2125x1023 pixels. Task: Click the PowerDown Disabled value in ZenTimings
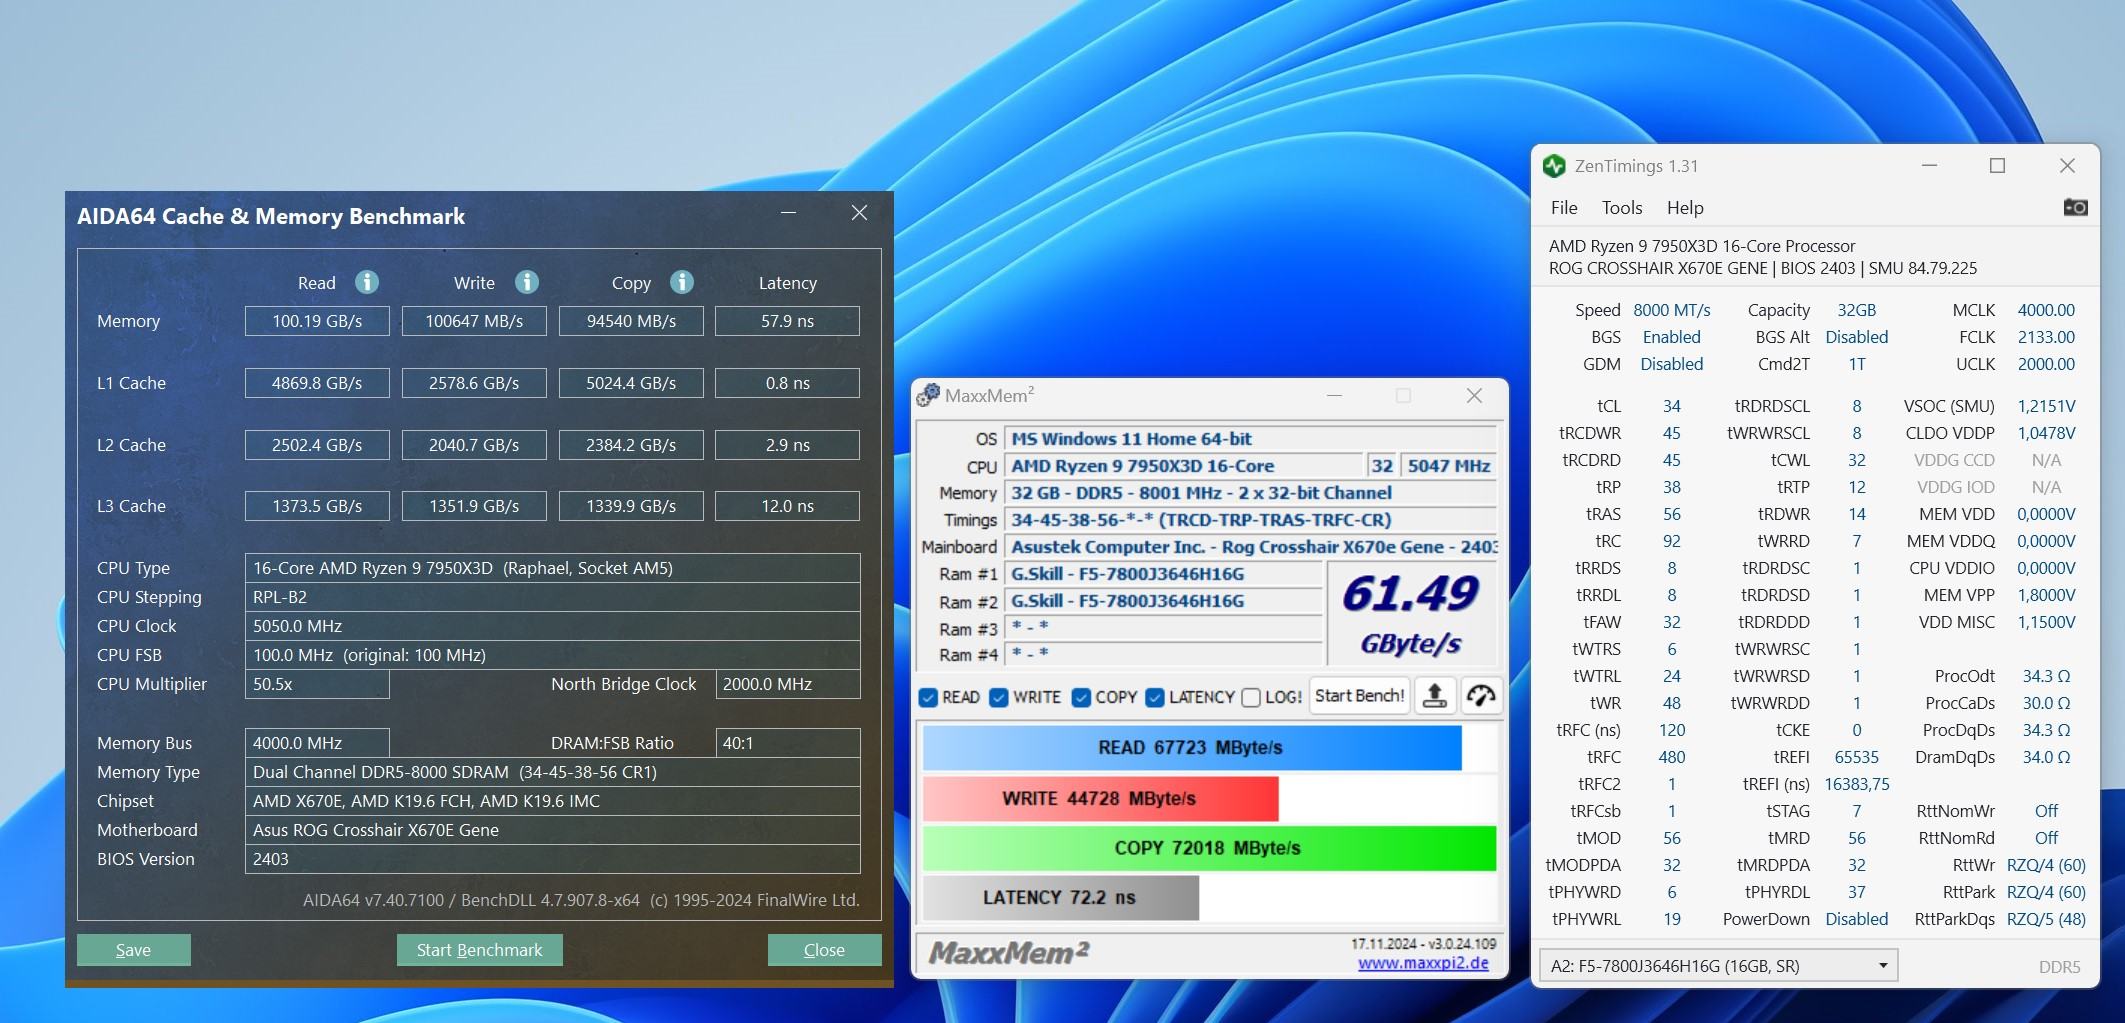pyautogui.click(x=1857, y=919)
